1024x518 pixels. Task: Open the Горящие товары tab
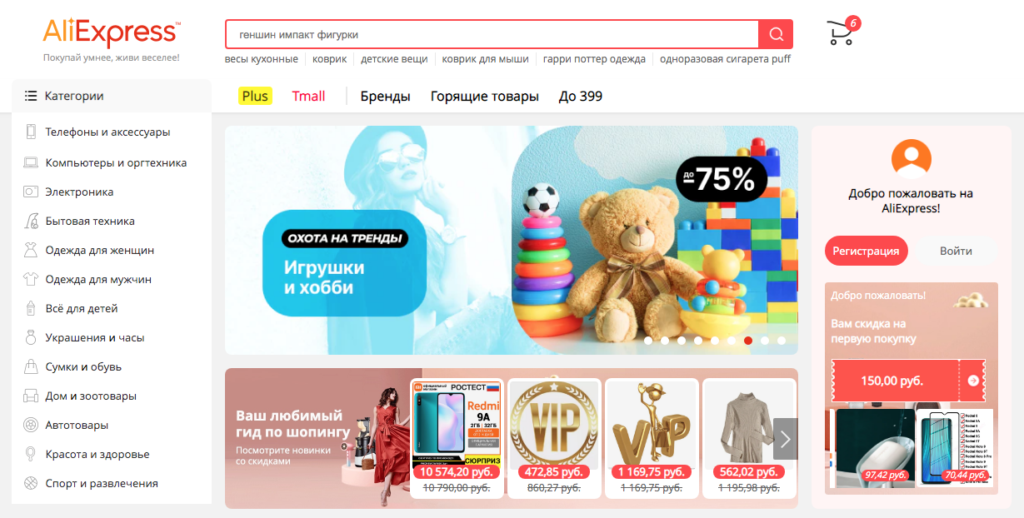pos(485,96)
